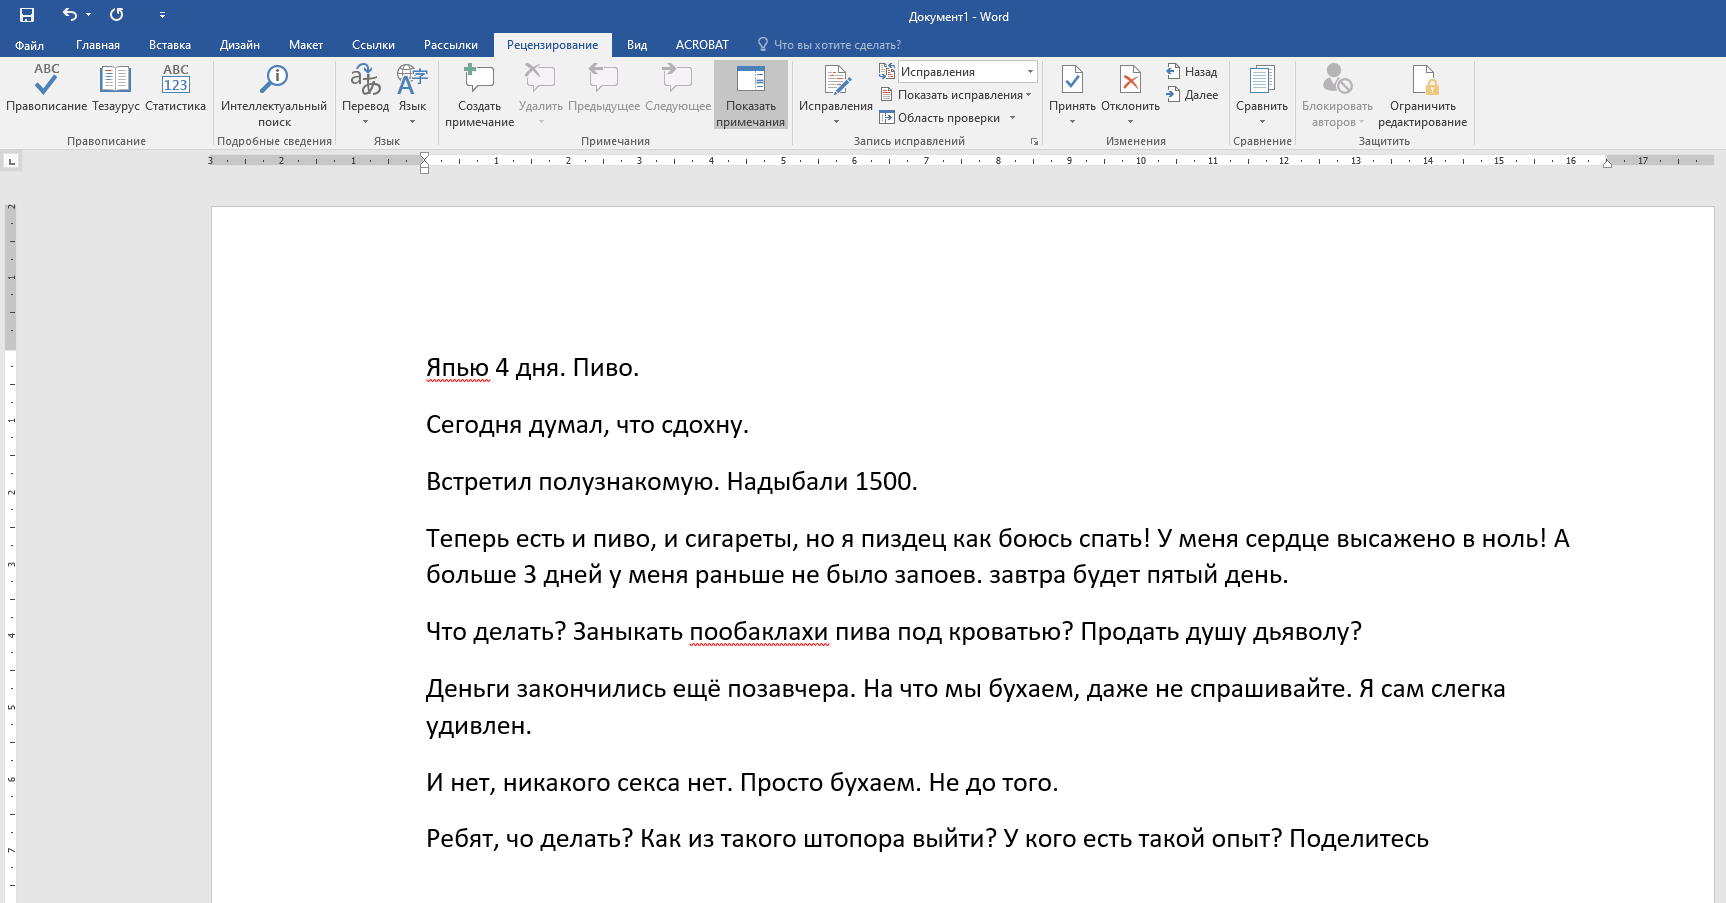Open the Вставка ribbon tab
Image resolution: width=1726 pixels, height=903 pixels.
(x=170, y=45)
